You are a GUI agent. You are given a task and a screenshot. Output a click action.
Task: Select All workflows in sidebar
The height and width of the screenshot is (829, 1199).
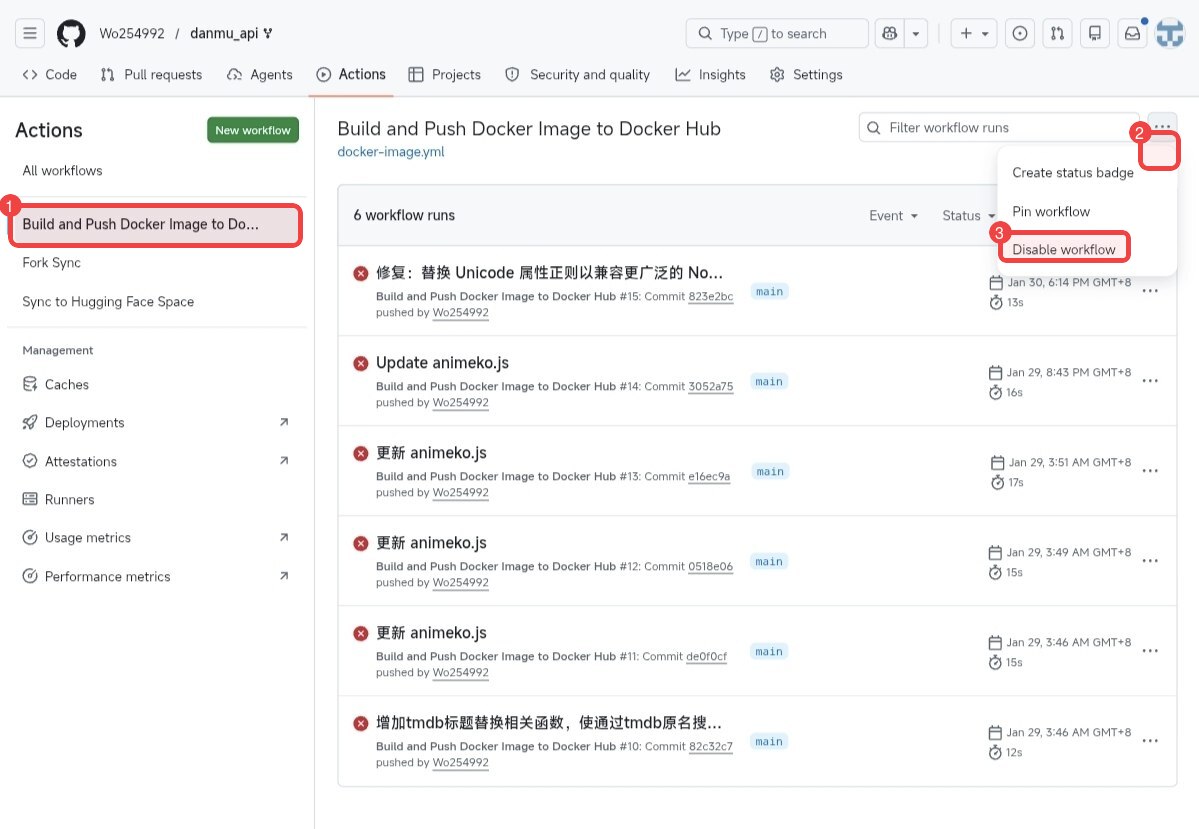click(62, 171)
